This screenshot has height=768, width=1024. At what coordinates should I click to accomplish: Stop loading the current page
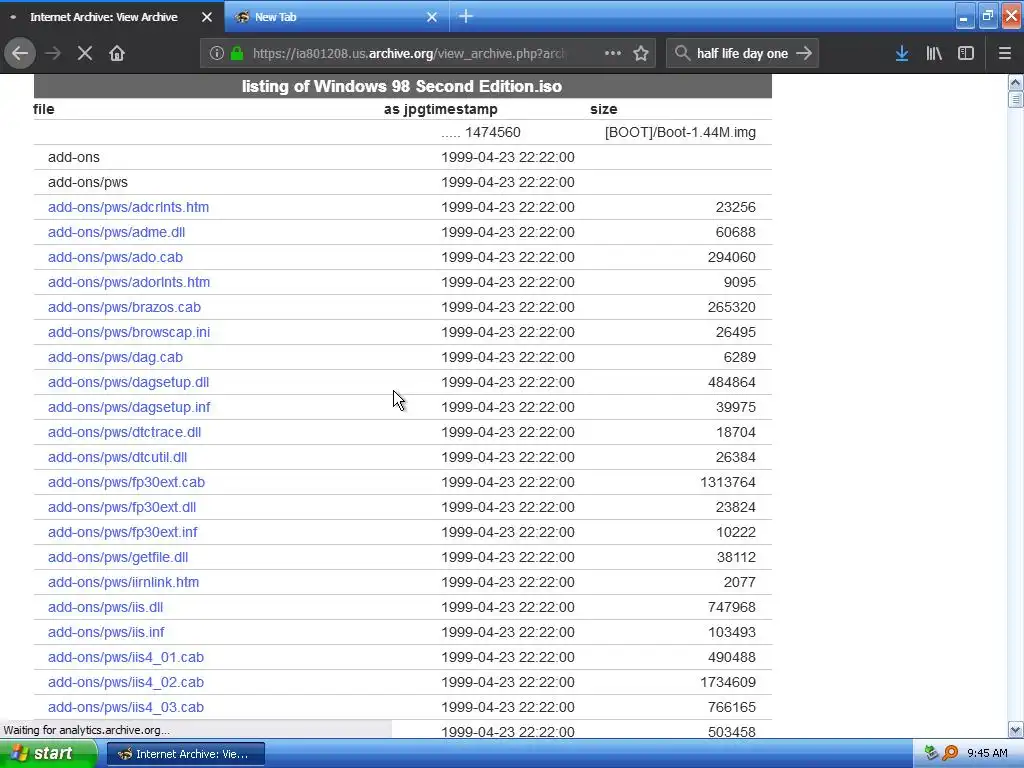pos(85,54)
